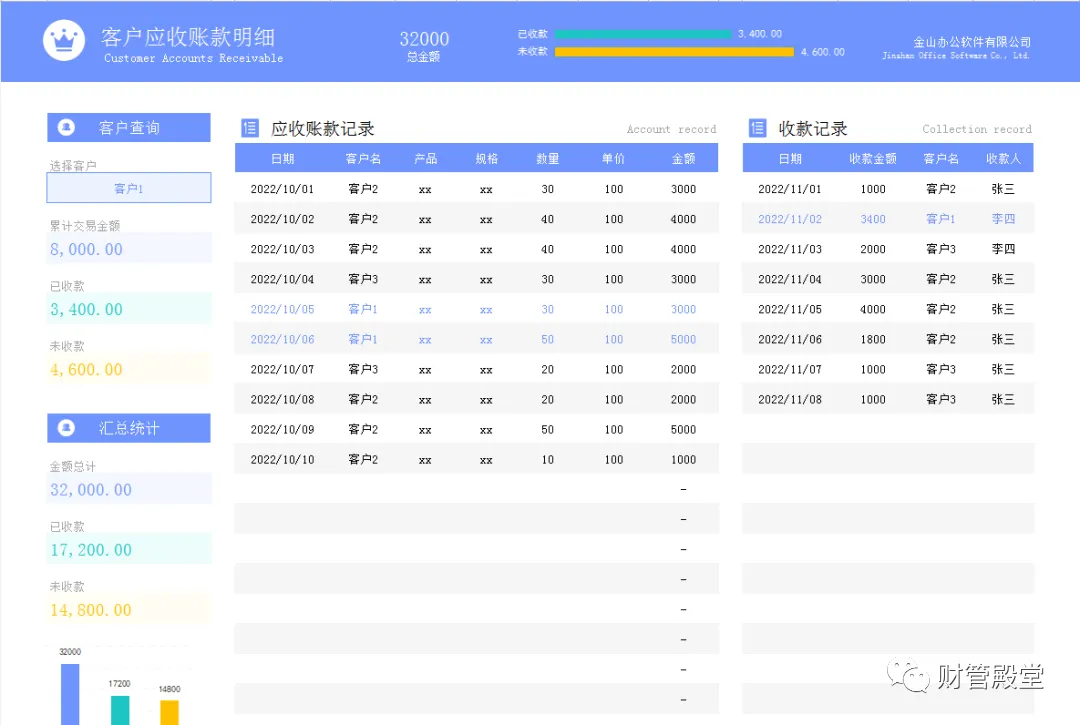The height and width of the screenshot is (725, 1080).
Task: Click the yellow 未收款 progress bar in header
Action: [x=674, y=52]
